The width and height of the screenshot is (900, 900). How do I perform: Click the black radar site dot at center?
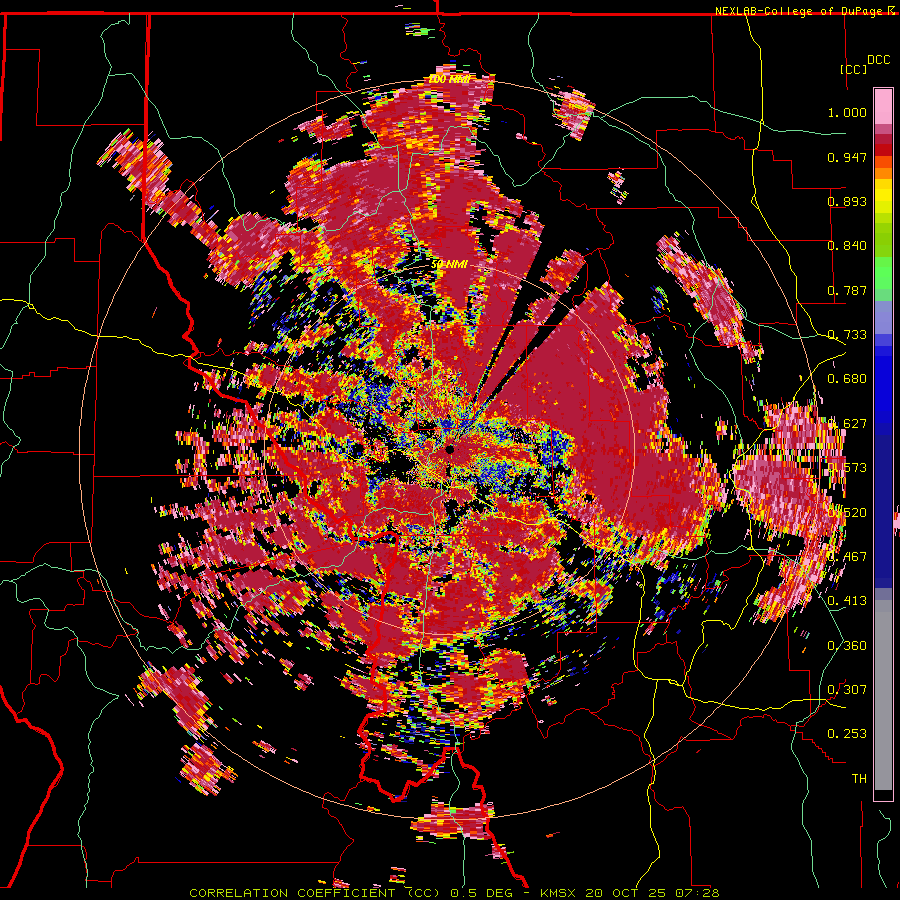pyautogui.click(x=450, y=449)
